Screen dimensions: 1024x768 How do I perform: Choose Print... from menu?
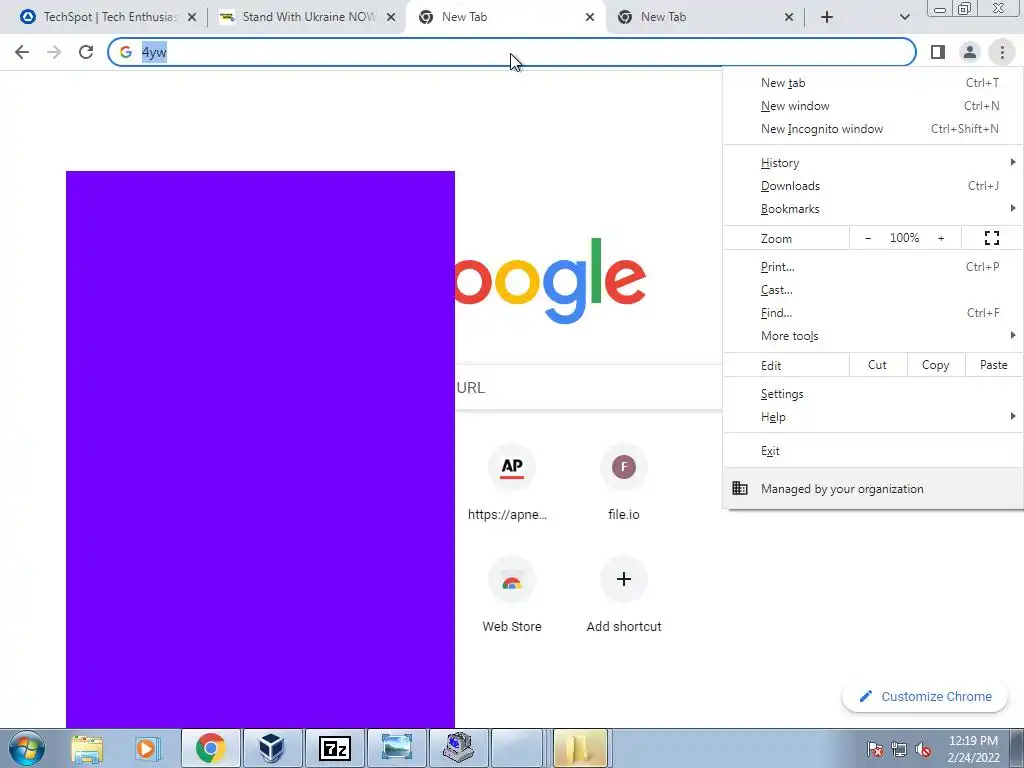[873, 267]
